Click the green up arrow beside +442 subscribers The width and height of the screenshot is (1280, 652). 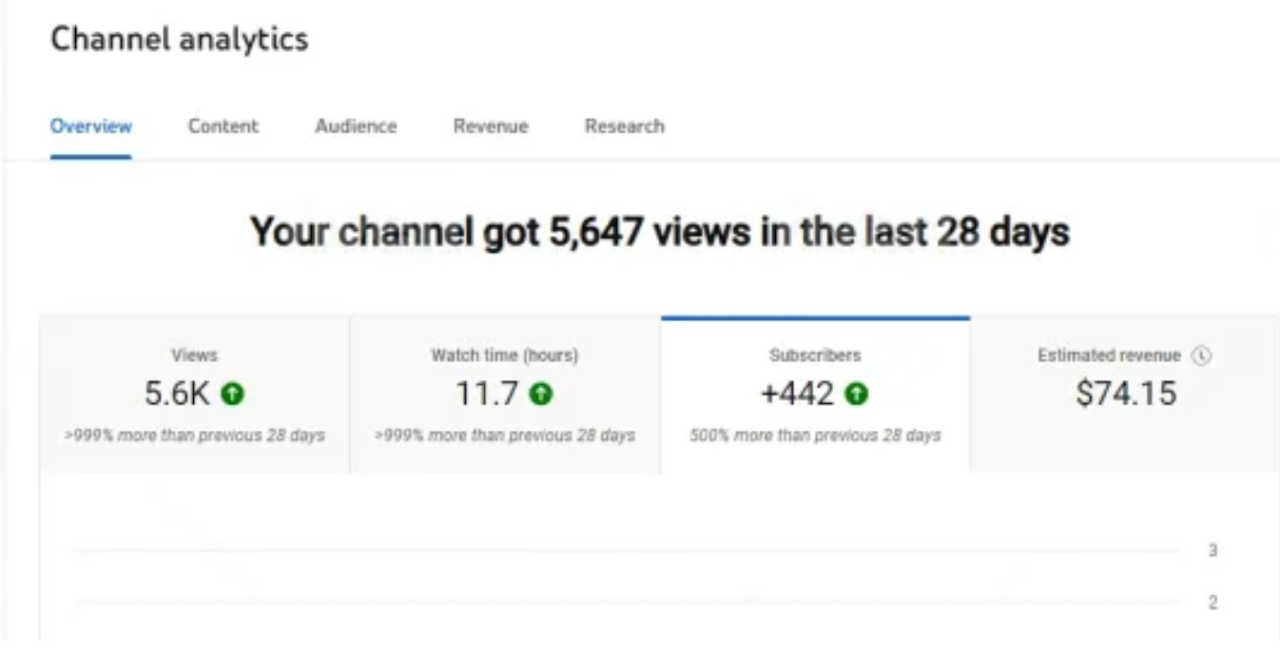856,394
